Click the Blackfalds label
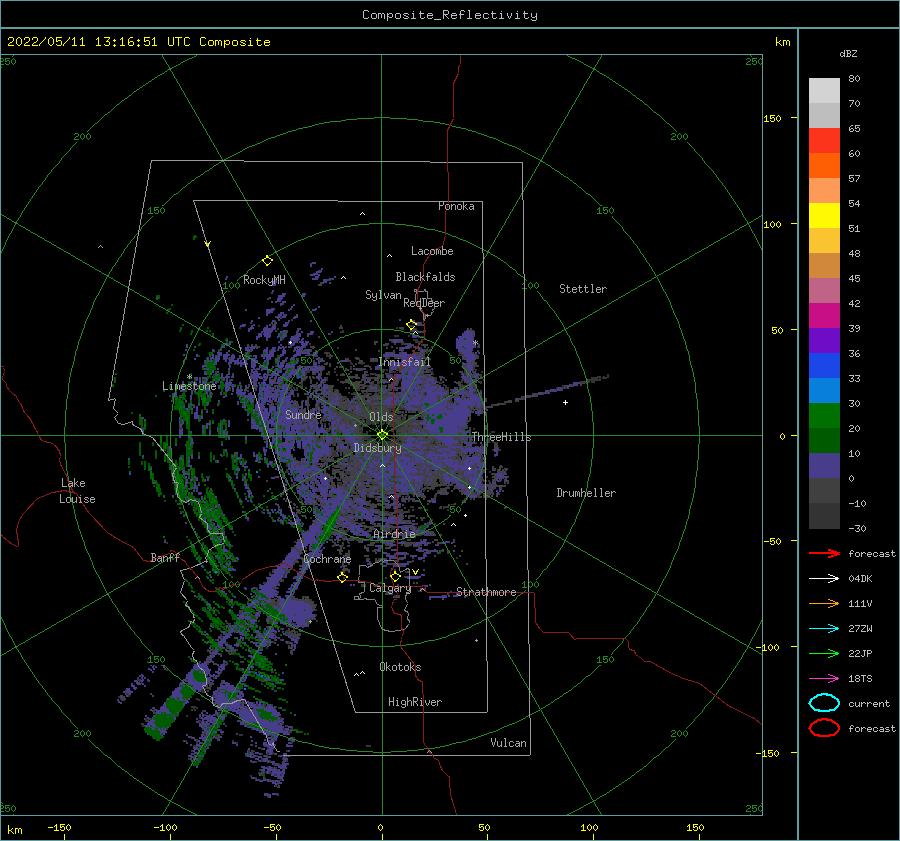Viewport: 900px width, 841px height. [x=425, y=277]
